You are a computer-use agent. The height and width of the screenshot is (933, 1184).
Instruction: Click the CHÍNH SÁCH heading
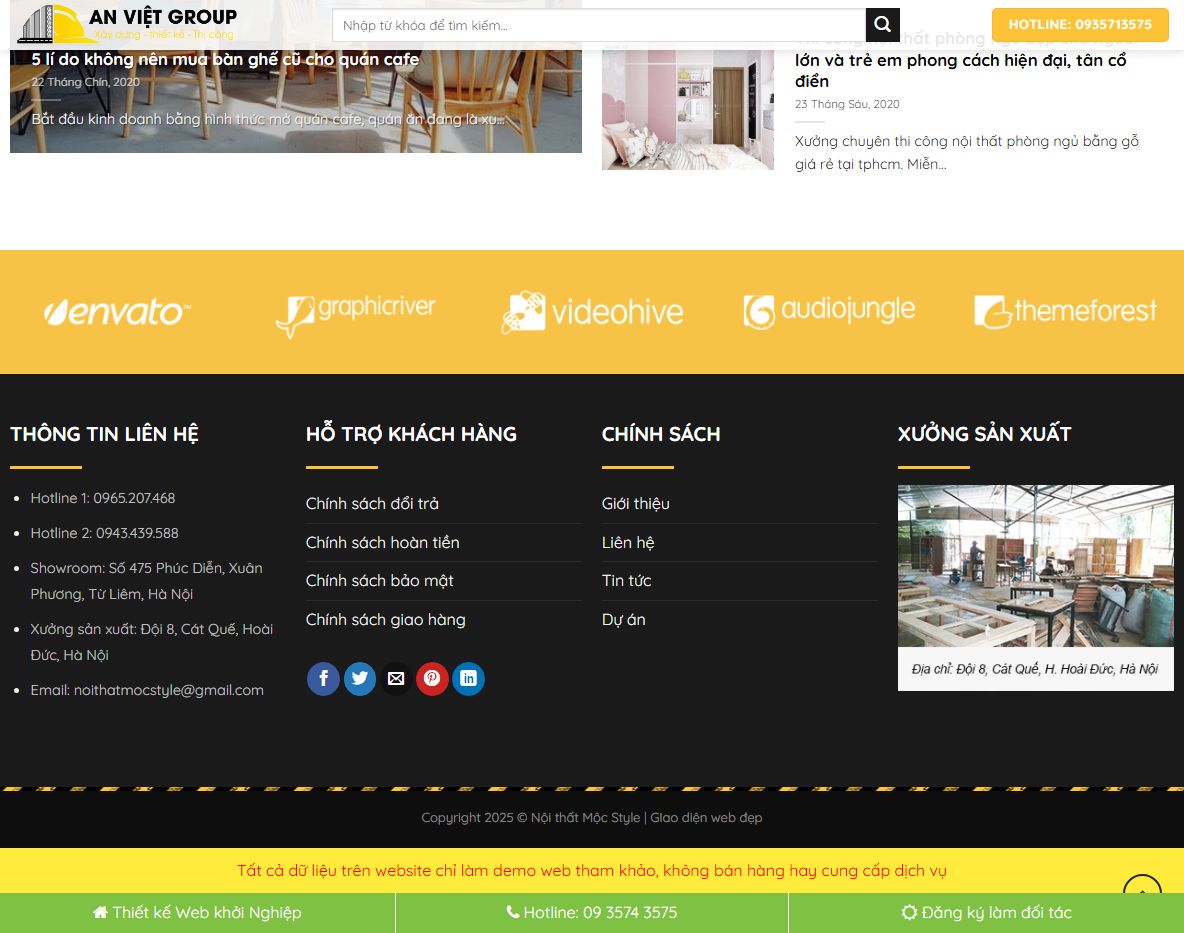(x=661, y=434)
